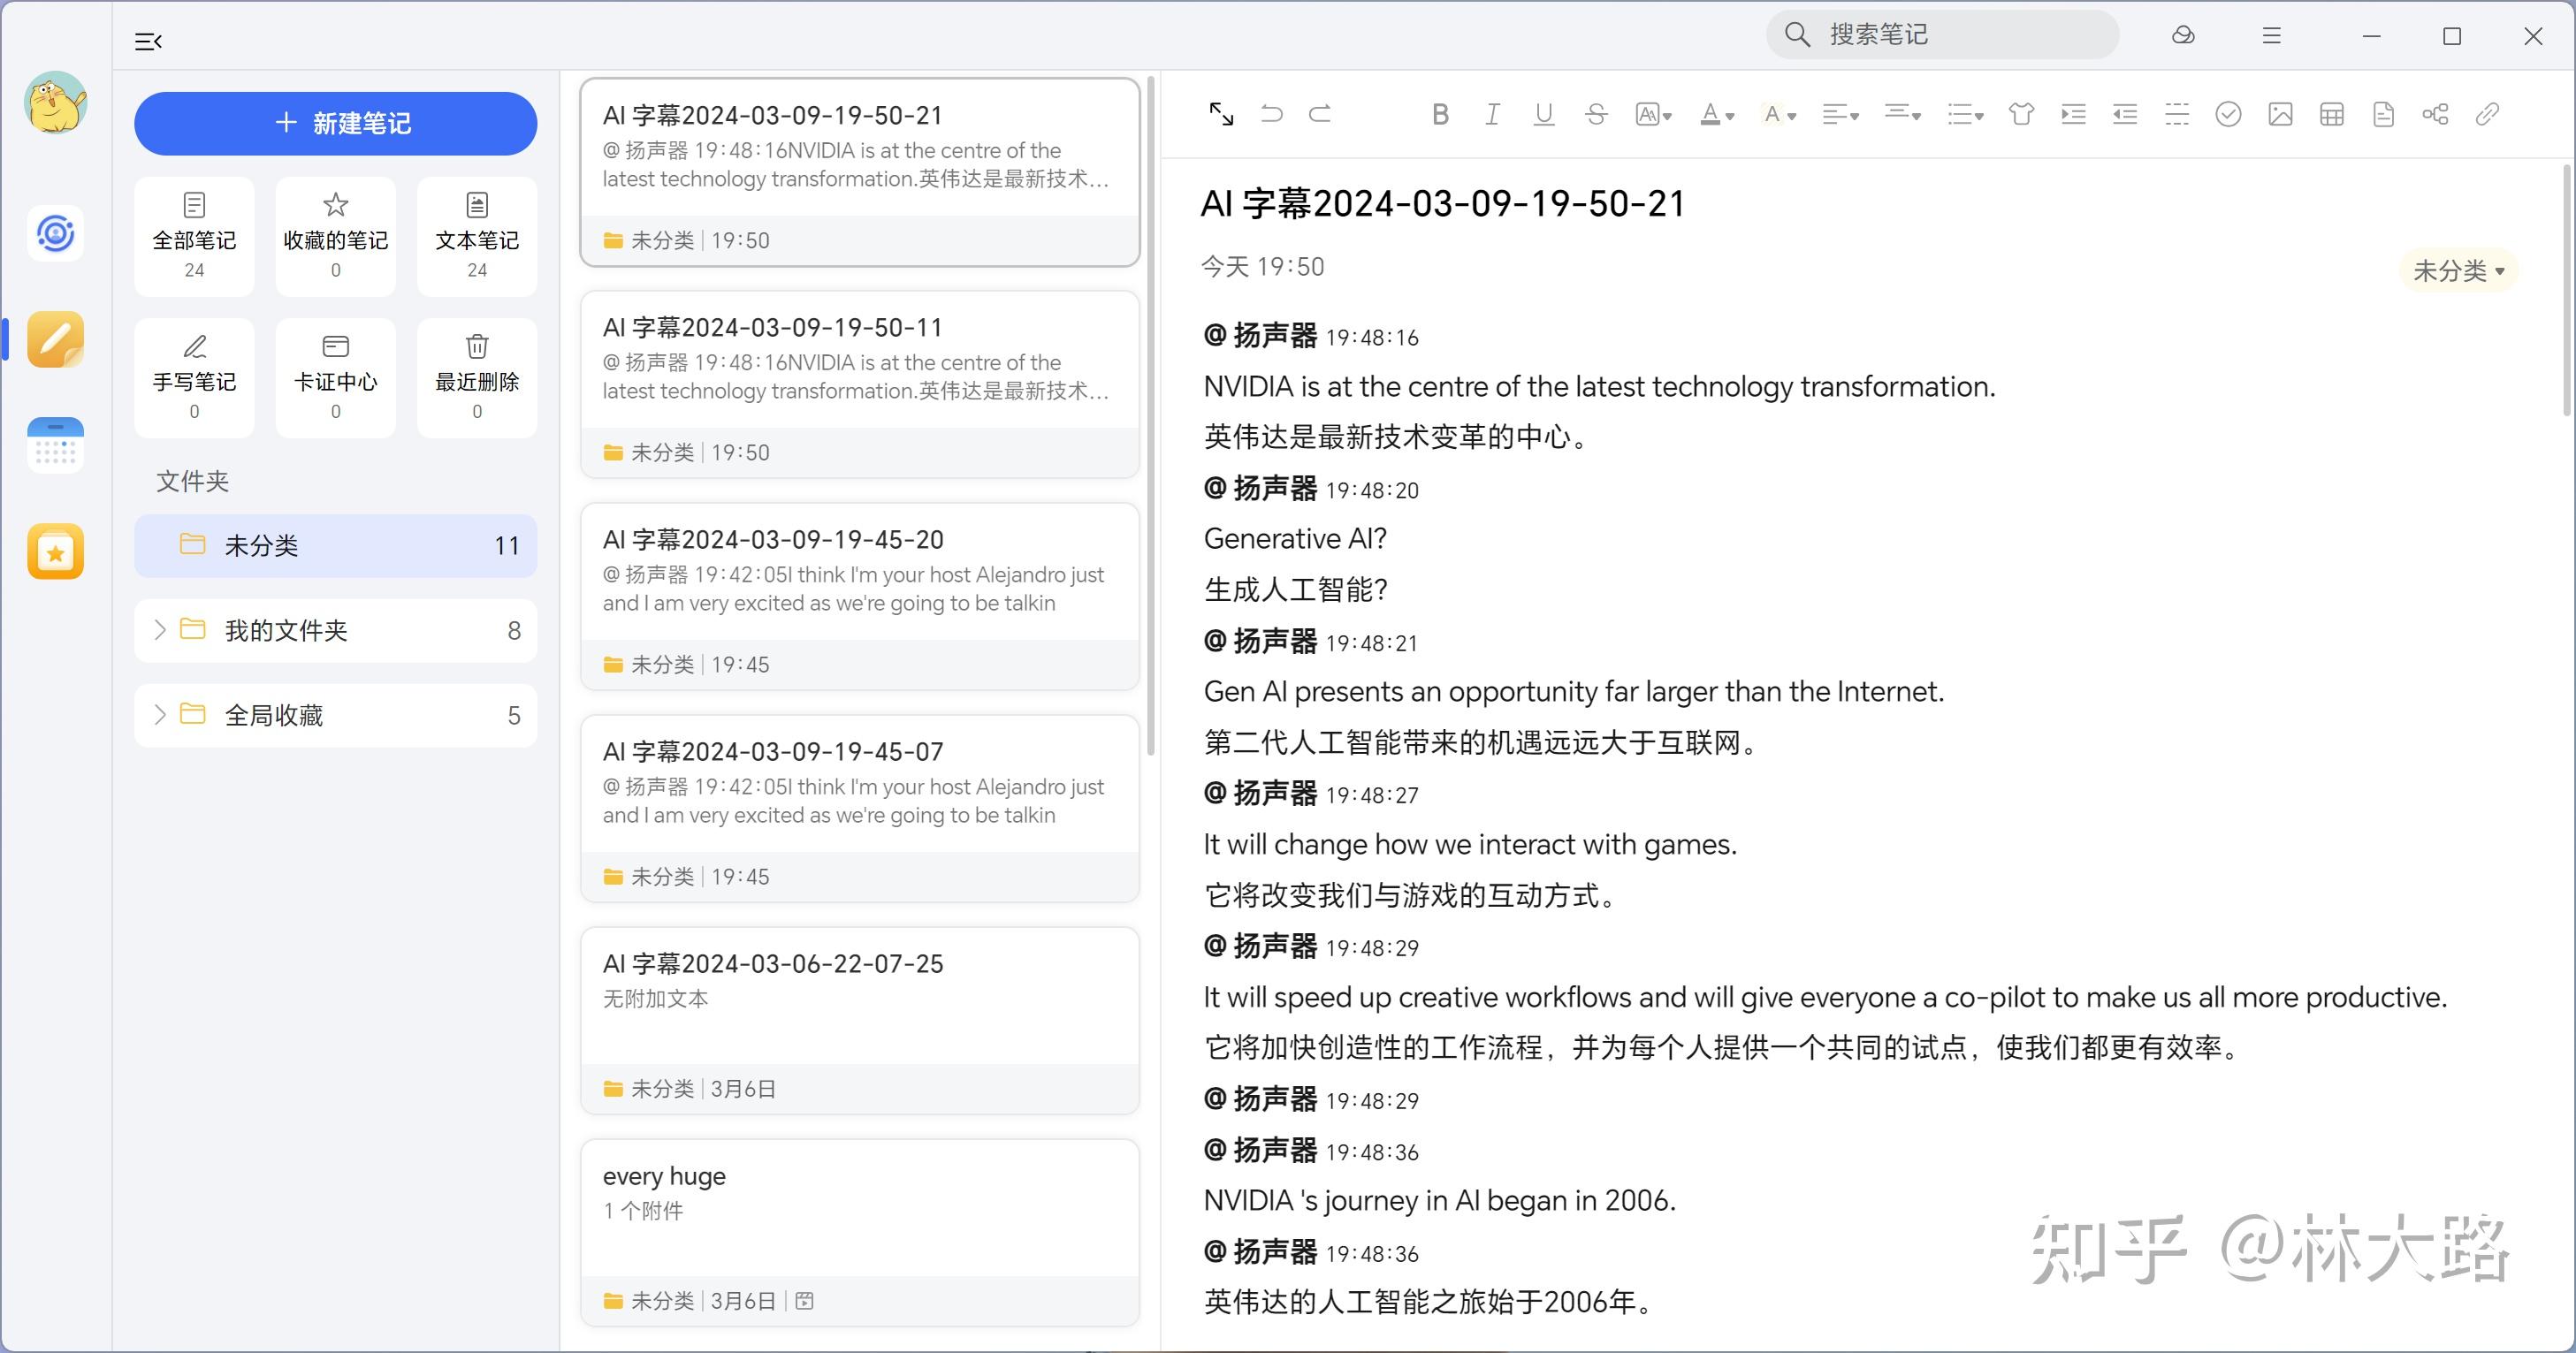Click the search notes field
The image size is (2576, 1353).
coord(1942,35)
